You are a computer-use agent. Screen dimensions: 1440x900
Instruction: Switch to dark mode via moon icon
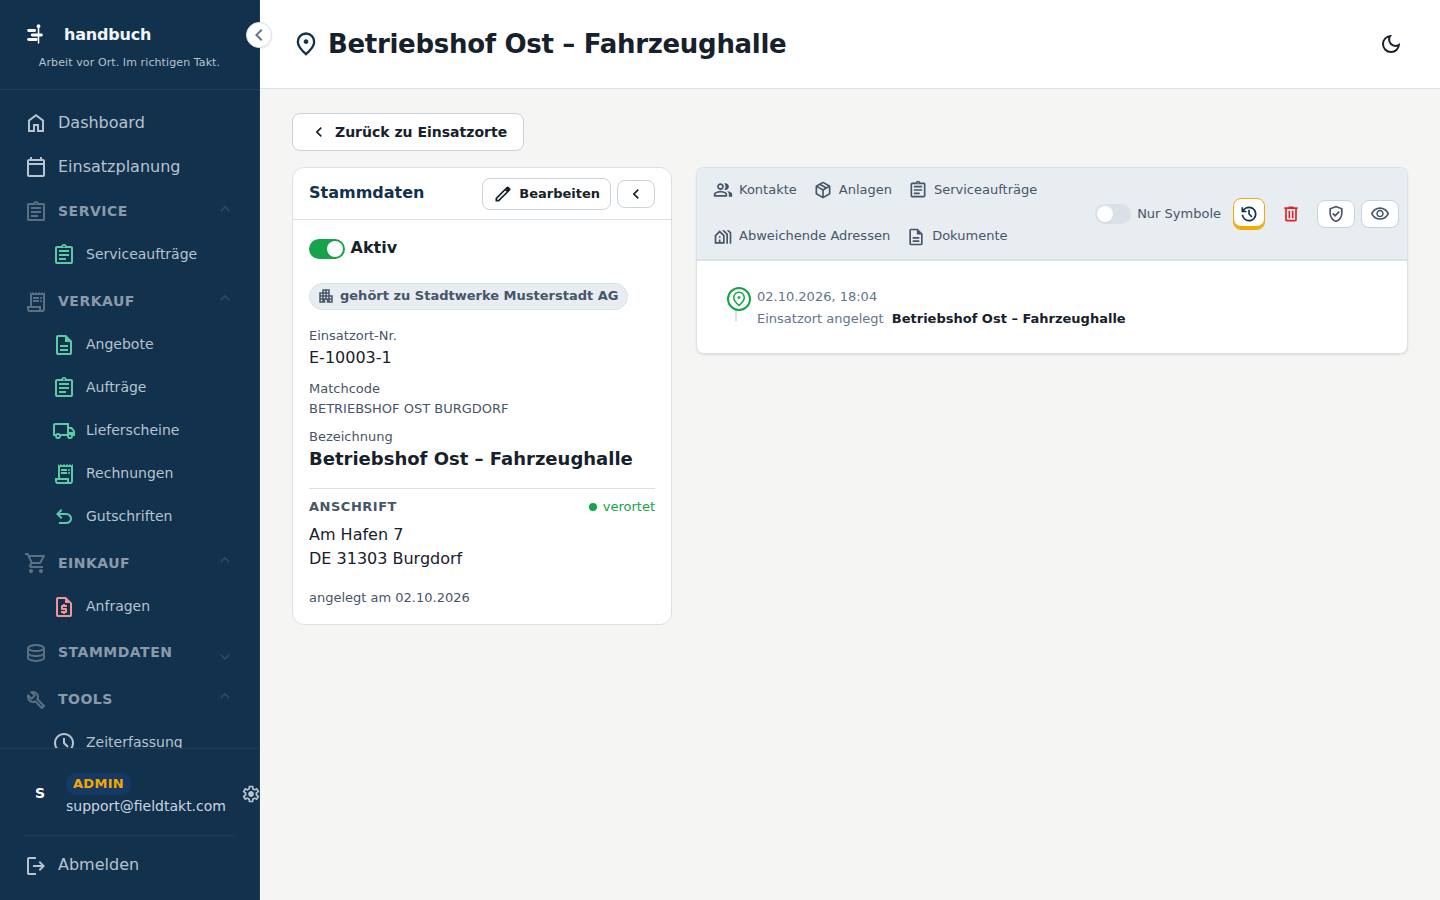pos(1390,44)
